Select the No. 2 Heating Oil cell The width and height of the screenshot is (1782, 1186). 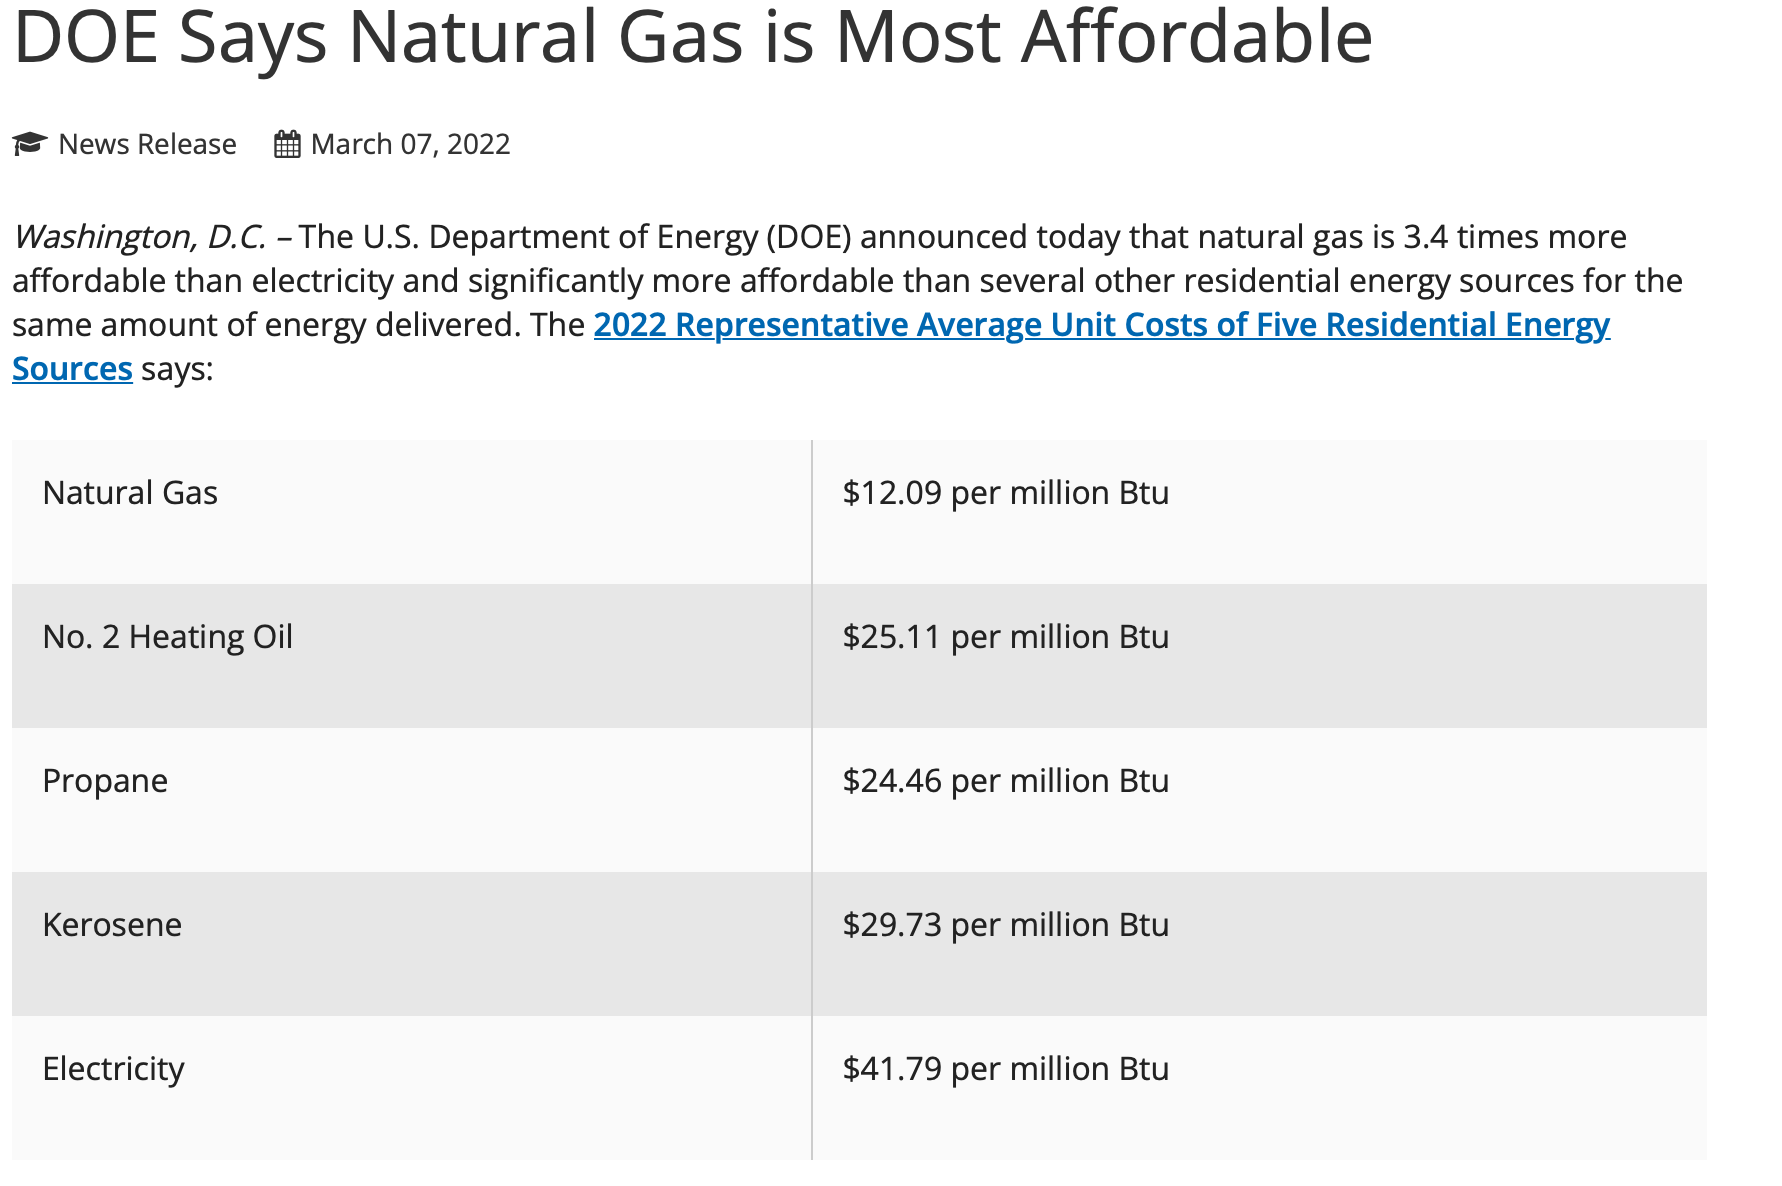click(x=167, y=637)
